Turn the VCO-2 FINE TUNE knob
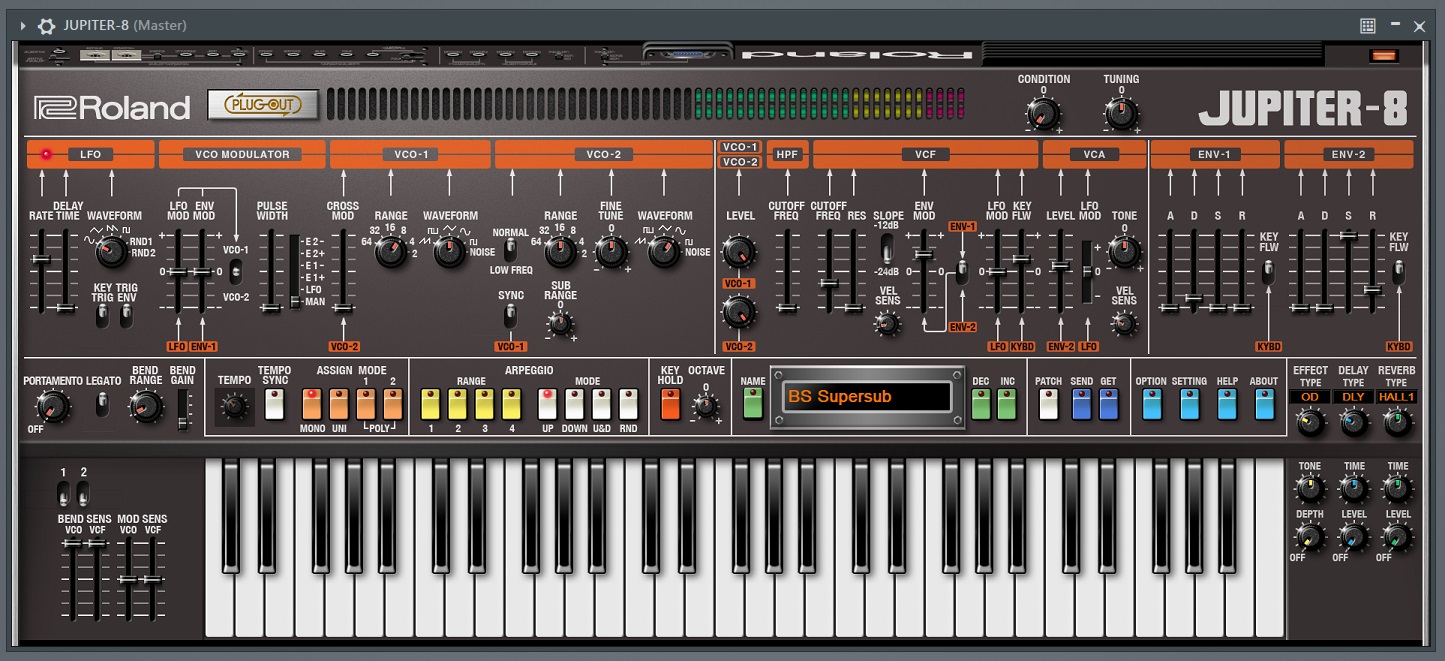1445x661 pixels. [611, 252]
